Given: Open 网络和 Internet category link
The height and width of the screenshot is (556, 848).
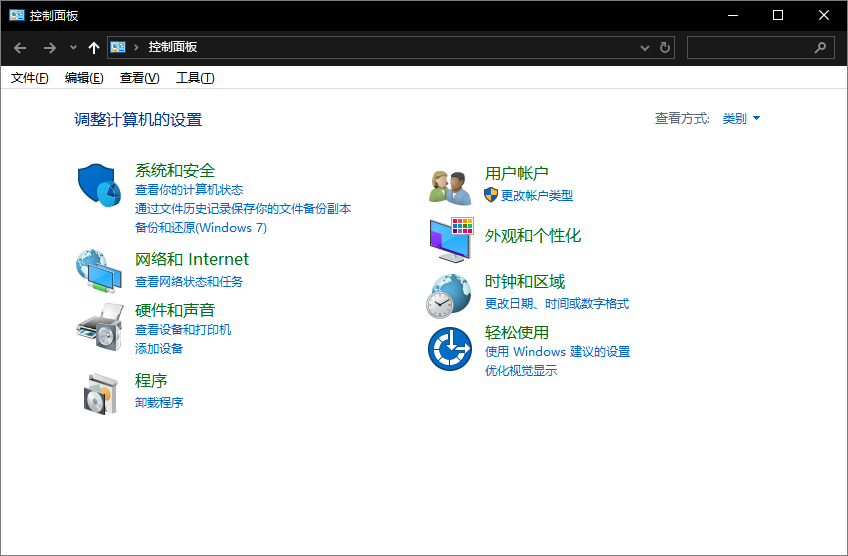Looking at the screenshot, I should pyautogui.click(x=191, y=260).
